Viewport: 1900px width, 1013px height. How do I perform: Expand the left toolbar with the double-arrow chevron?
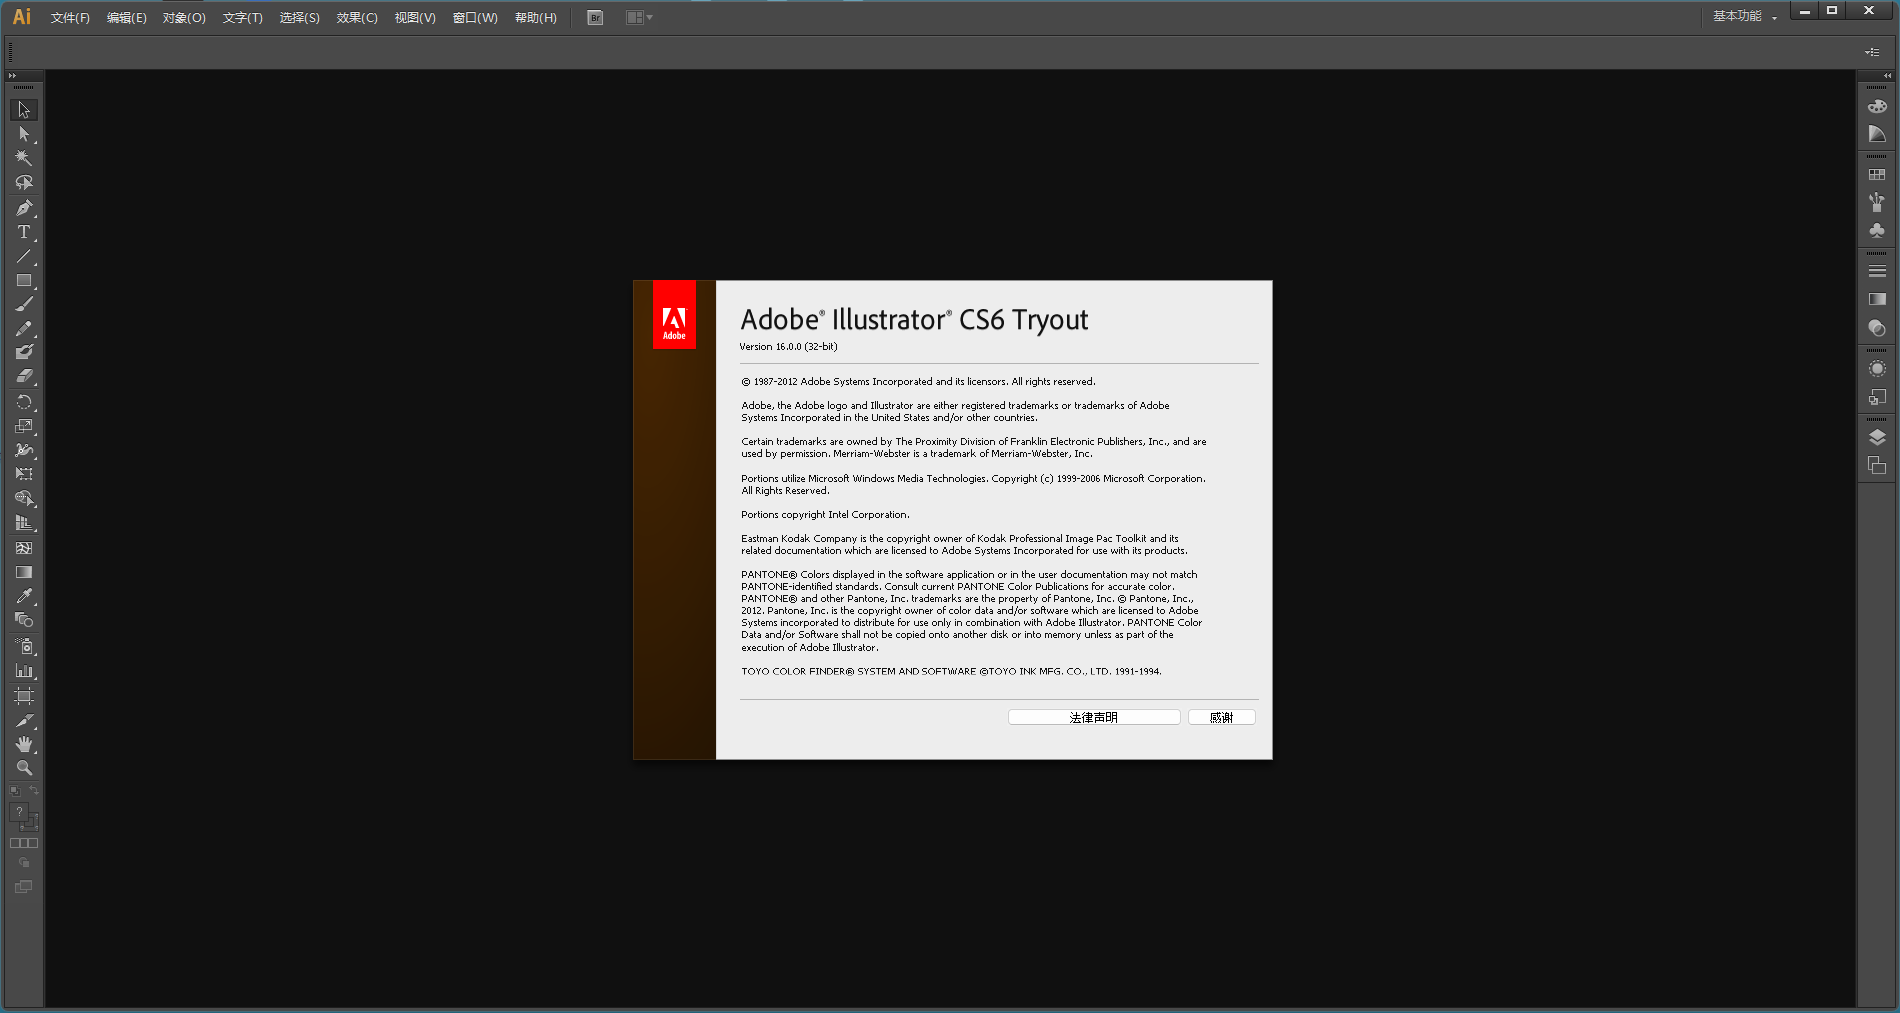(14, 74)
